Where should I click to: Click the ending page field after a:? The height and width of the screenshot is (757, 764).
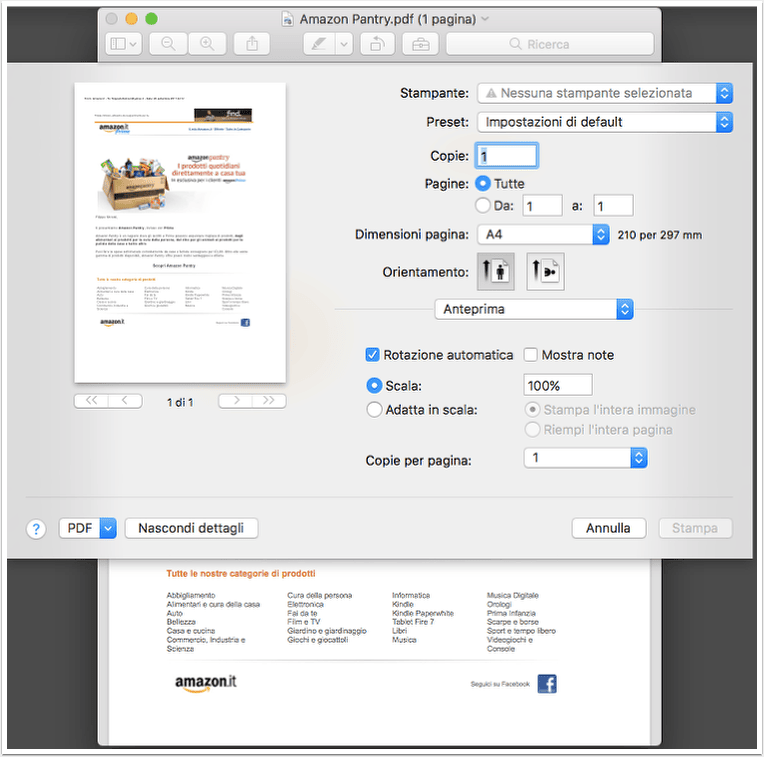(x=613, y=206)
